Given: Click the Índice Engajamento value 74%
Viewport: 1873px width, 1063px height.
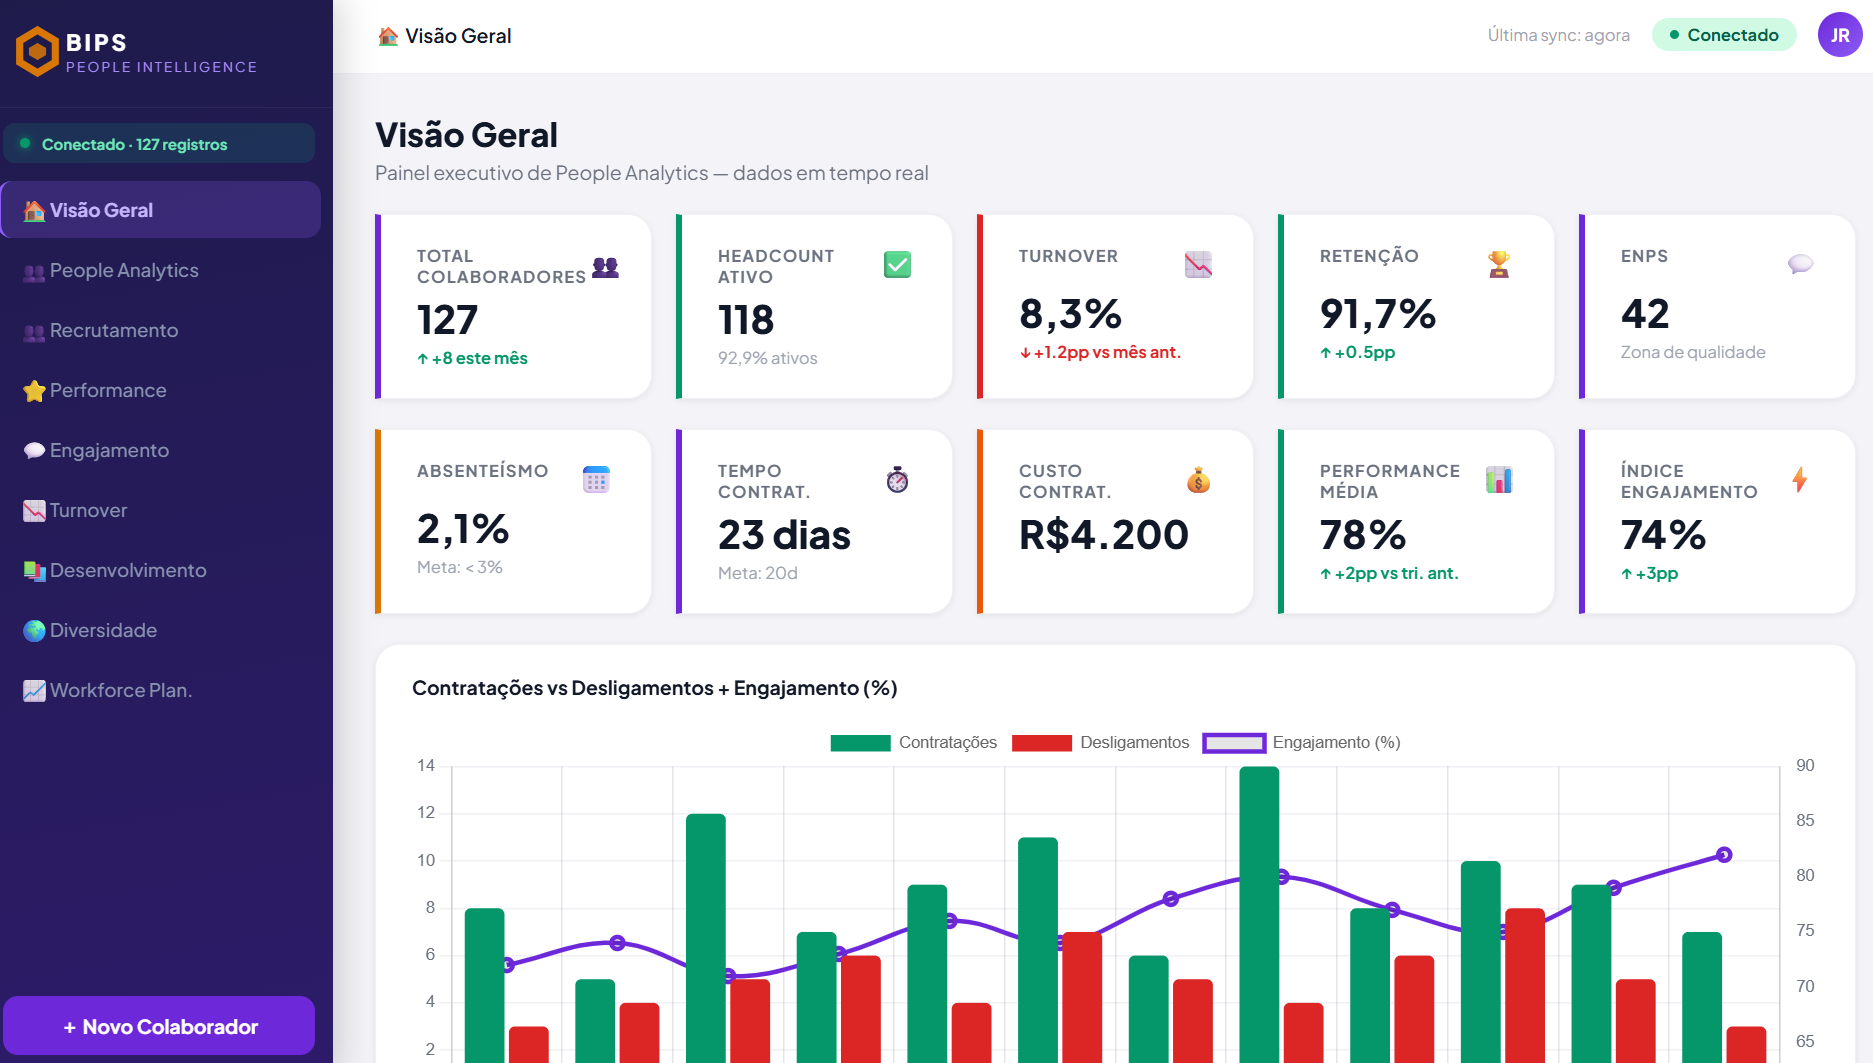Looking at the screenshot, I should [1663, 535].
